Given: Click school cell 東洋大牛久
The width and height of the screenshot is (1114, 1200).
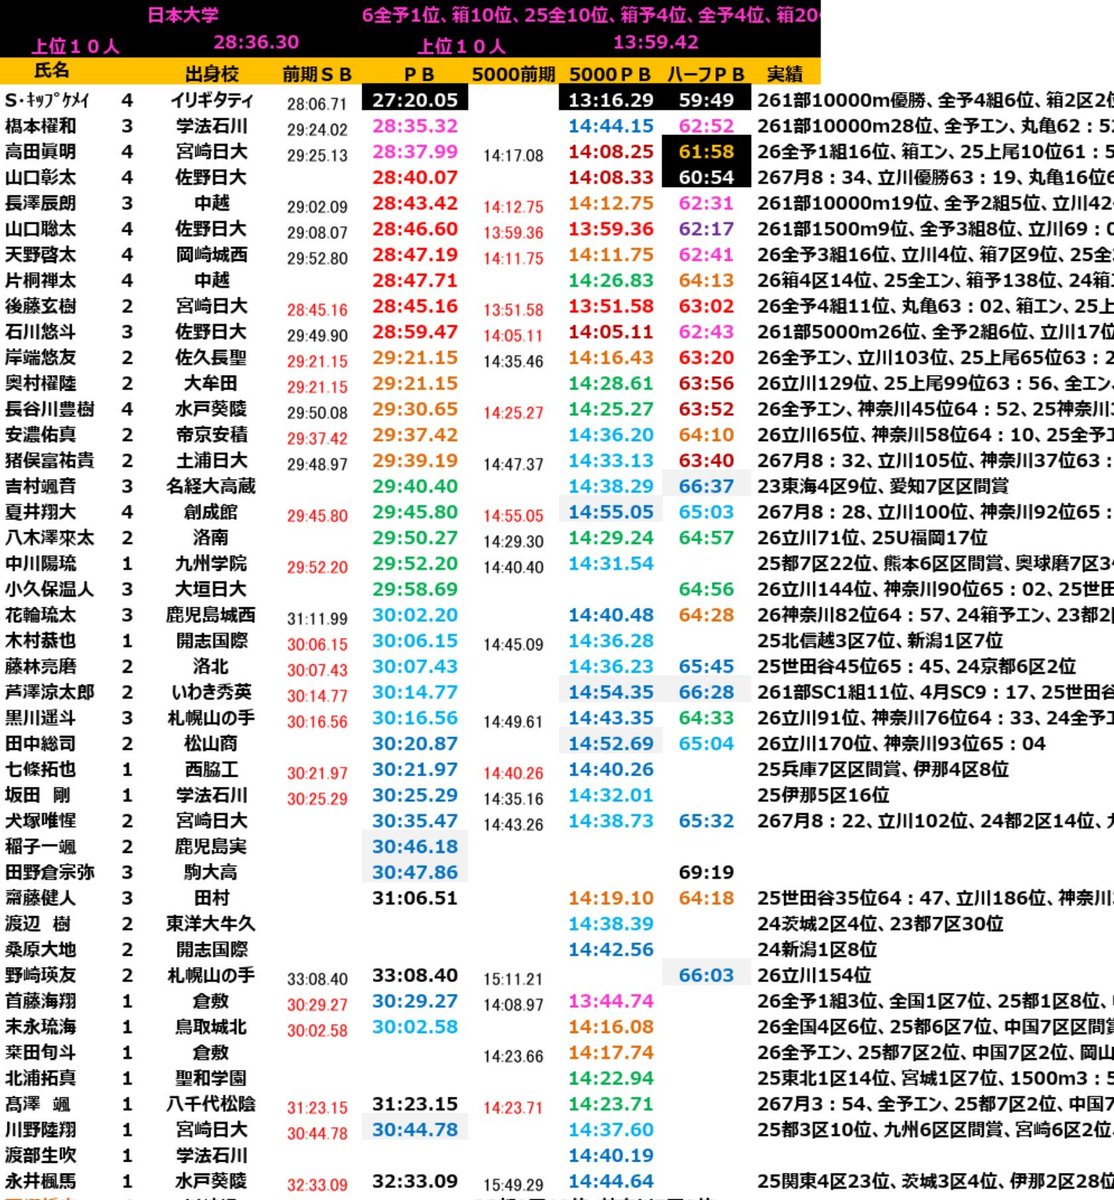Looking at the screenshot, I should pos(212,924).
